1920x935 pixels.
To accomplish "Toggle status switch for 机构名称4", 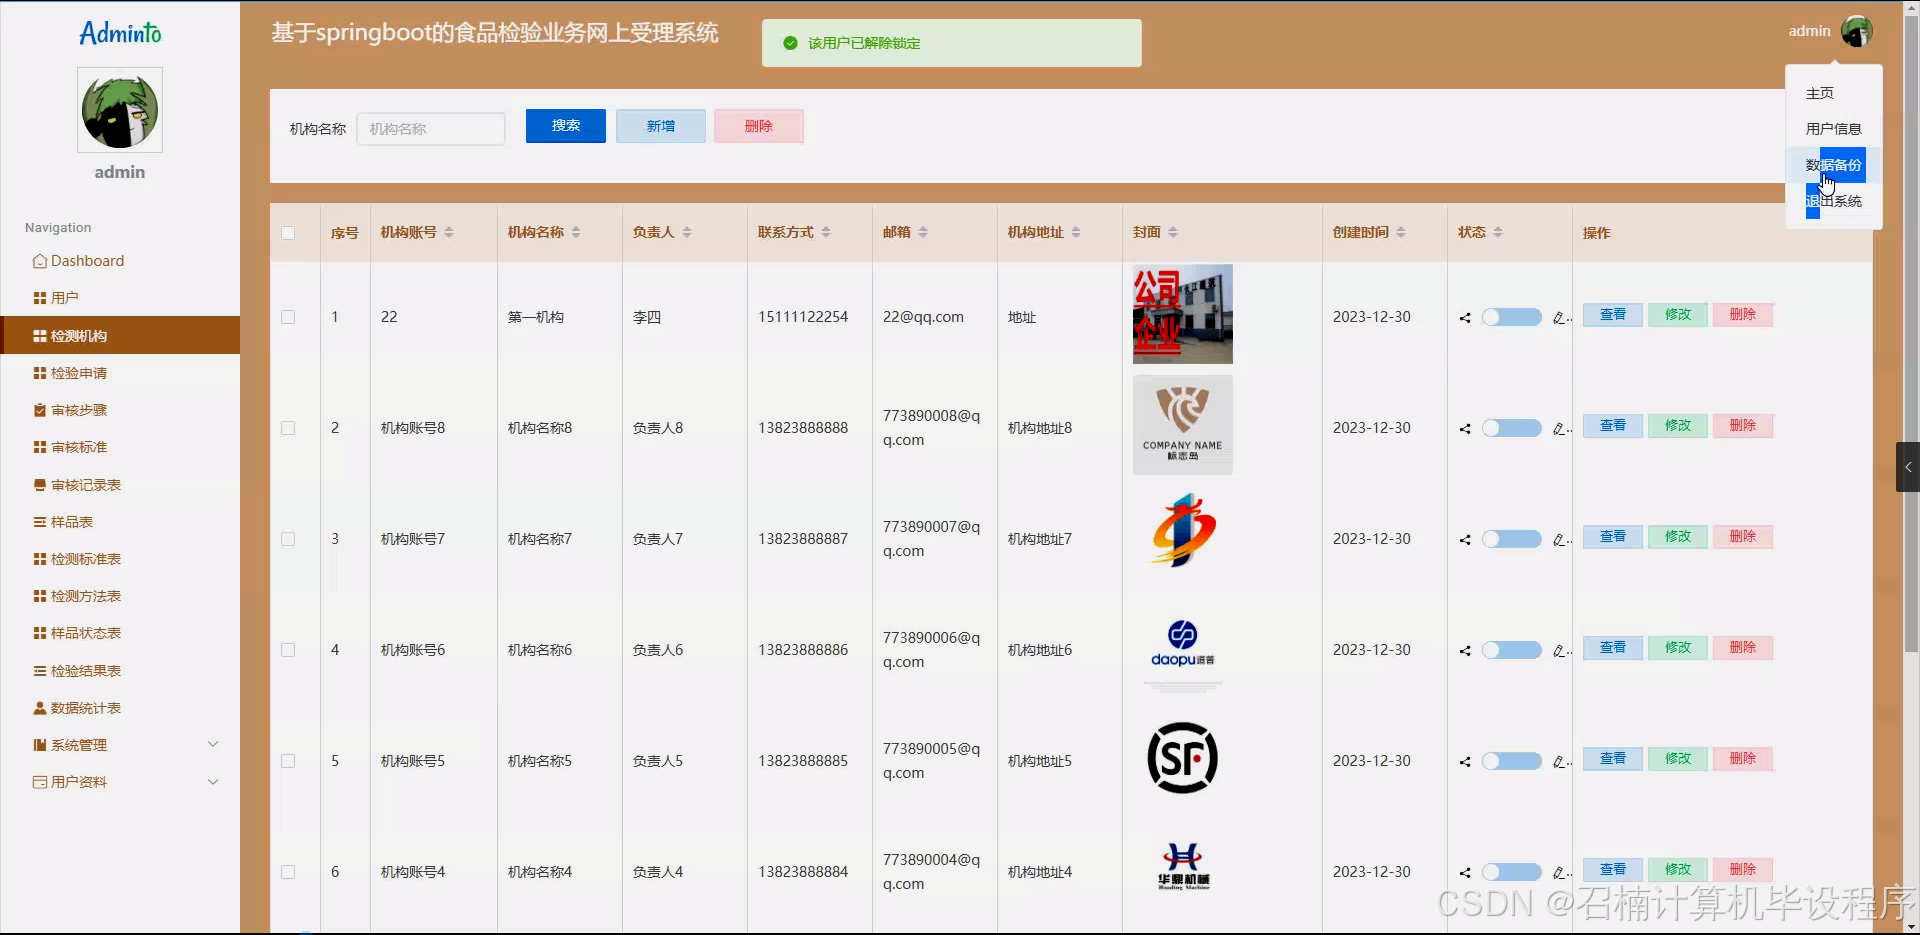I will coord(1512,872).
